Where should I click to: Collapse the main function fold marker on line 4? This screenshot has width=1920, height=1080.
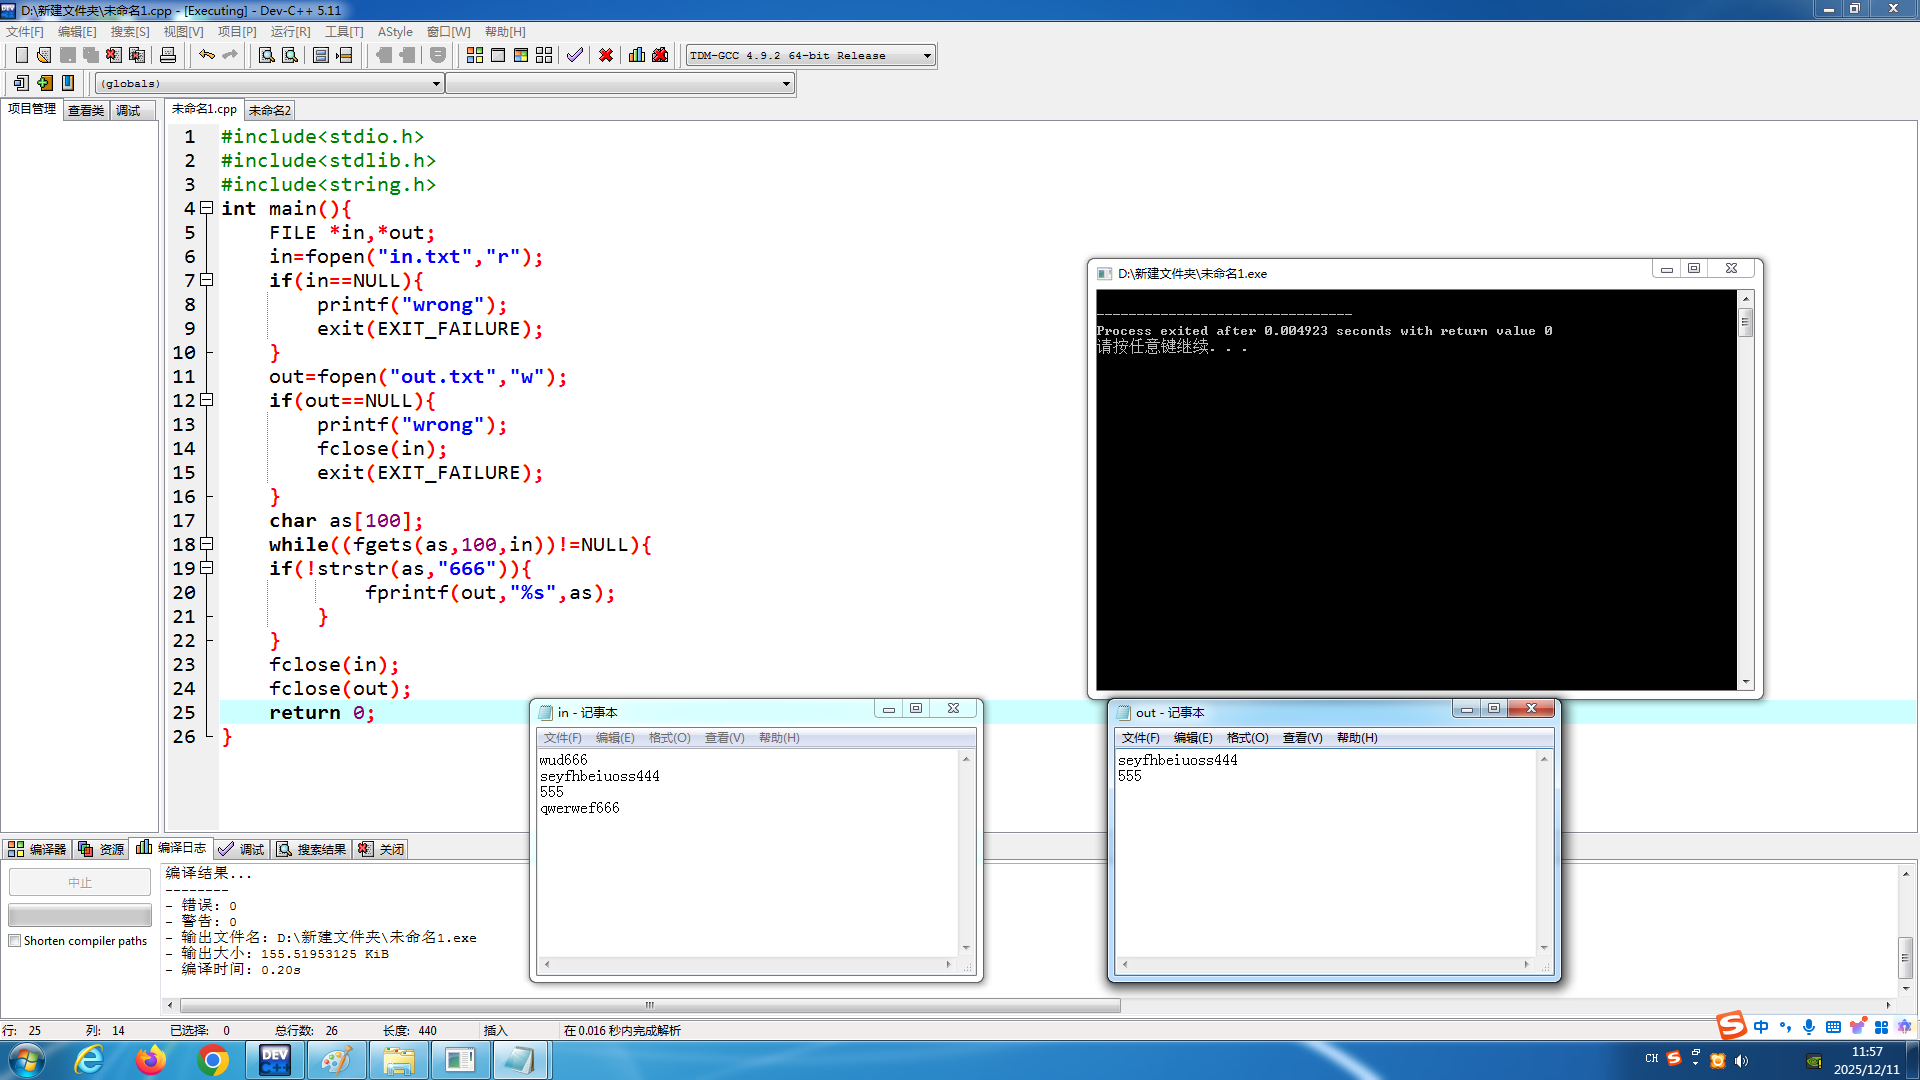pos(207,208)
